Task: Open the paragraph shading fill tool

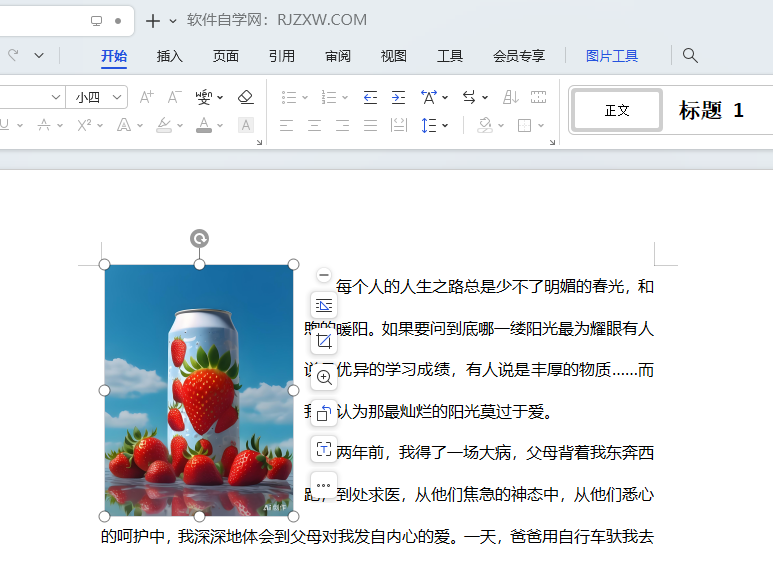Action: click(x=485, y=125)
